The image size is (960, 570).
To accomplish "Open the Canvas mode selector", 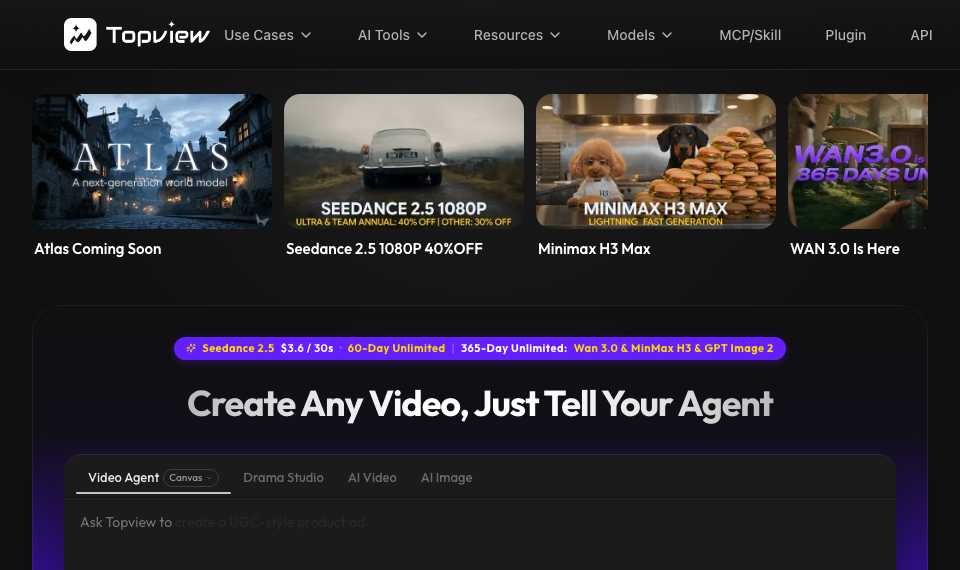I will pyautogui.click(x=190, y=478).
